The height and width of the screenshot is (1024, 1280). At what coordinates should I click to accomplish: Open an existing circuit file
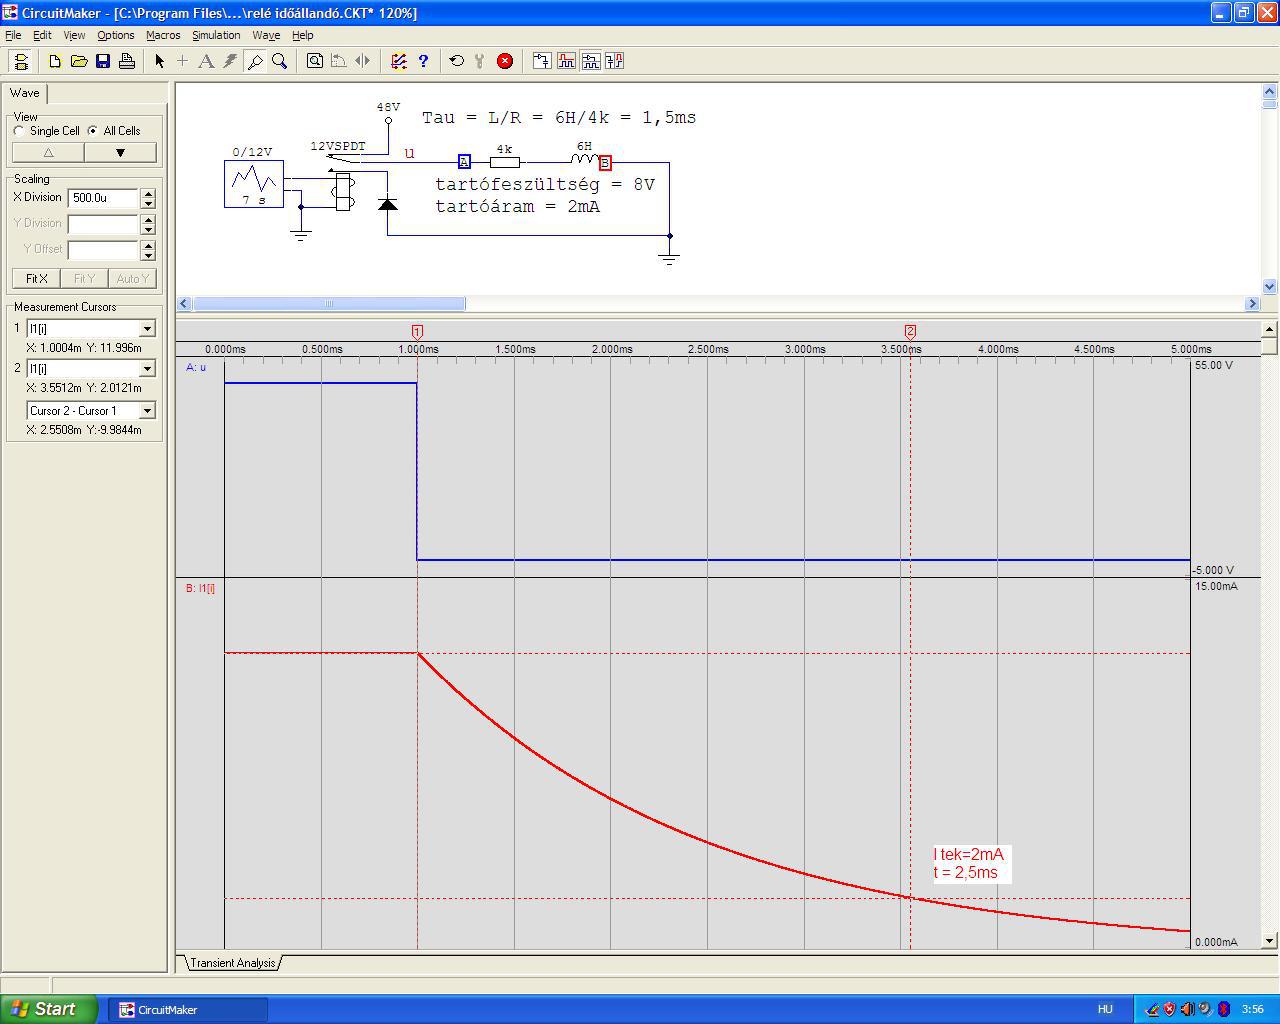pos(79,61)
